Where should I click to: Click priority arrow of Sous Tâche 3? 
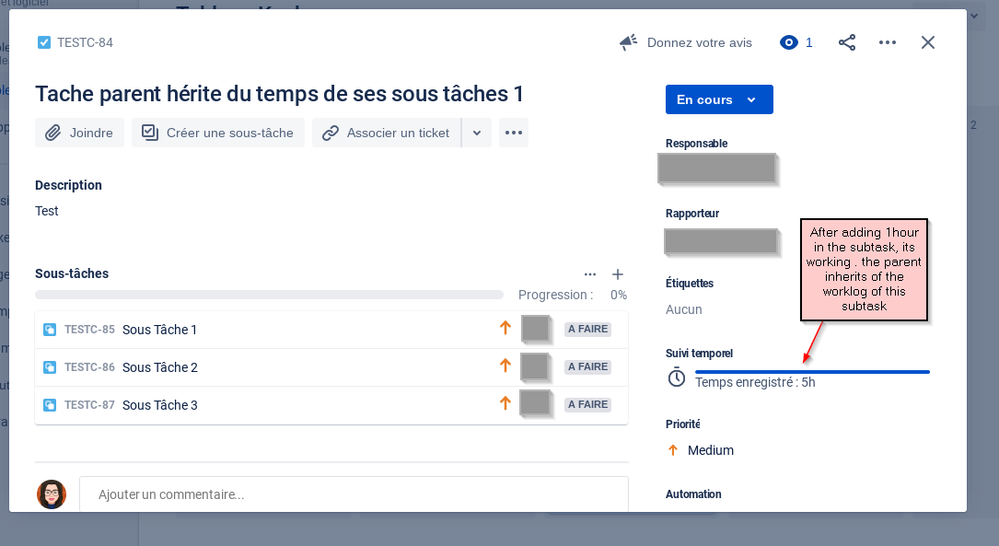pos(505,403)
